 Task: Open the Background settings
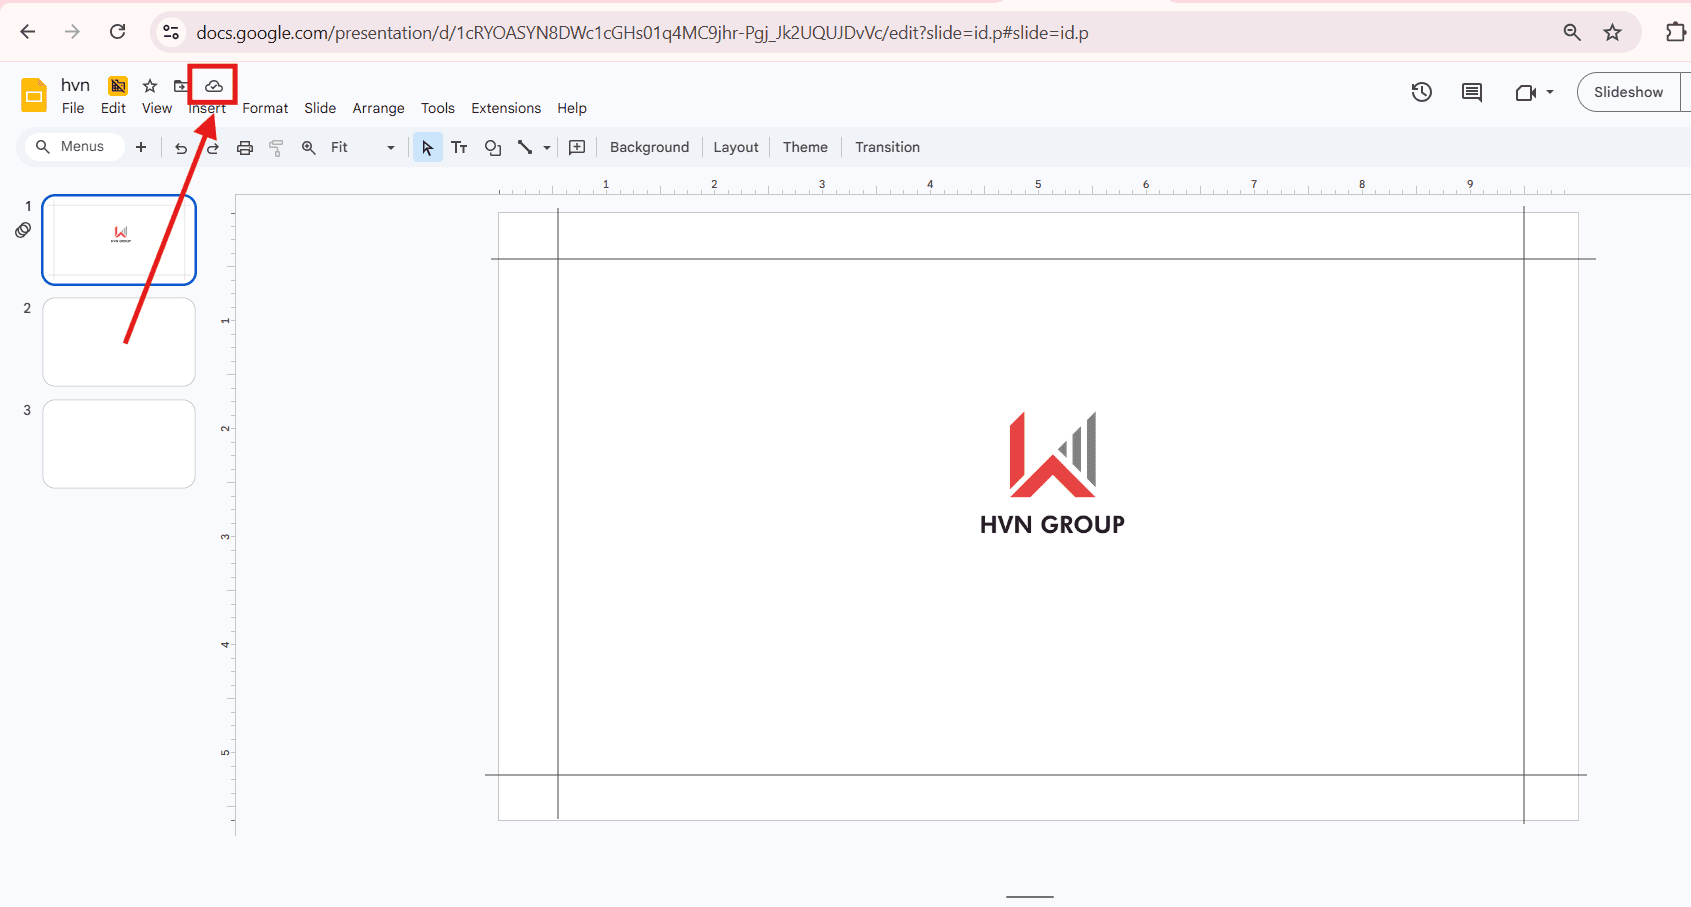pos(649,147)
